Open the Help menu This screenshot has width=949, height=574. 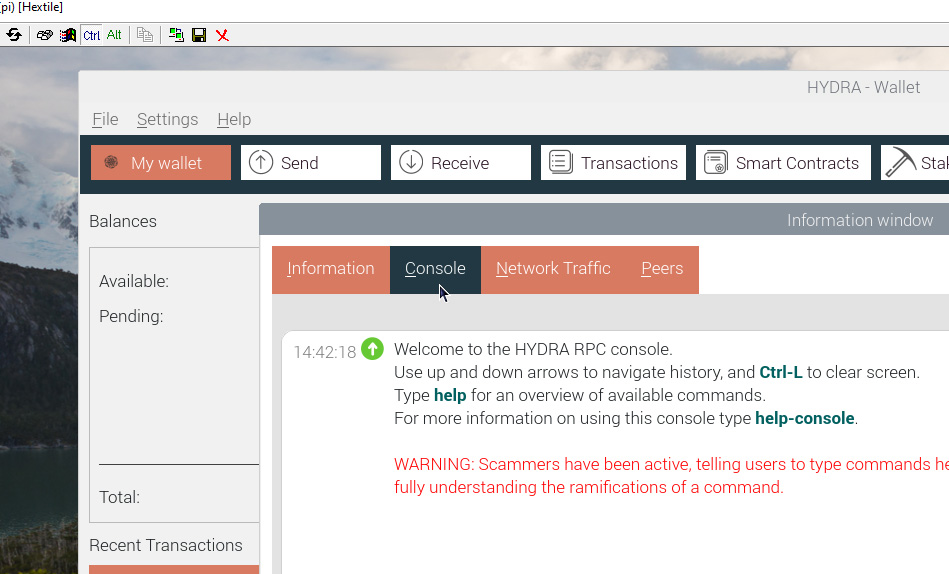coord(234,119)
